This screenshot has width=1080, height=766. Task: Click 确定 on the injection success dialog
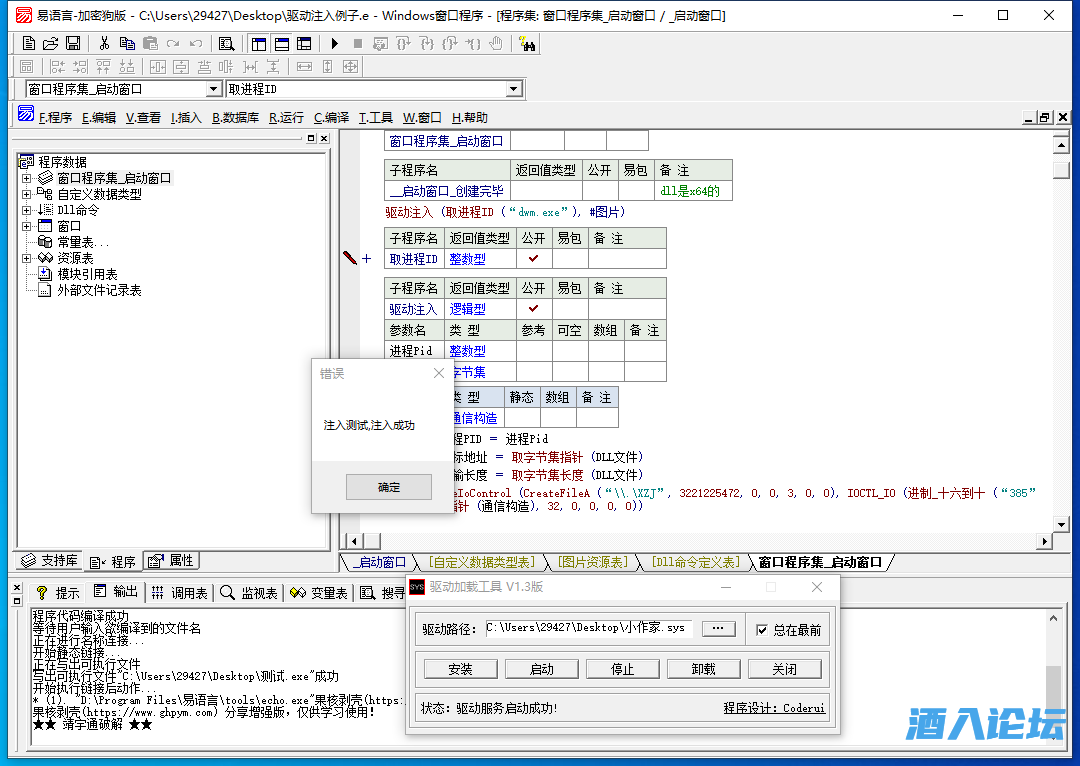click(388, 487)
